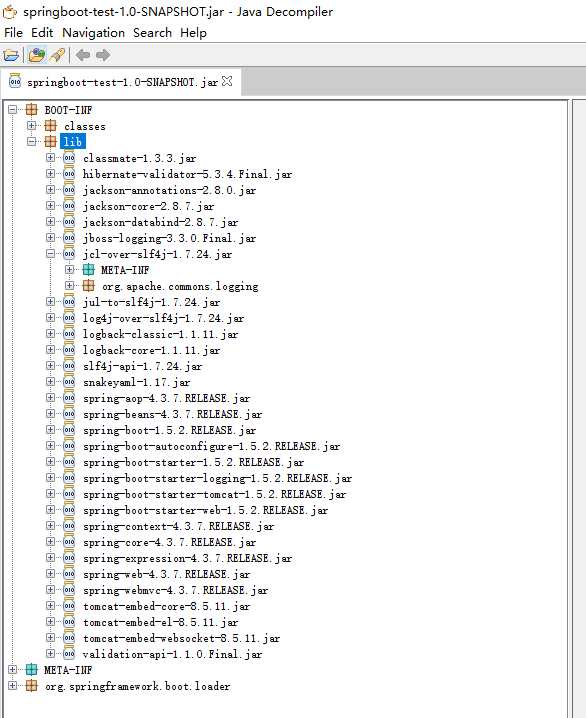
Task: Open the File menu
Action: (13, 33)
